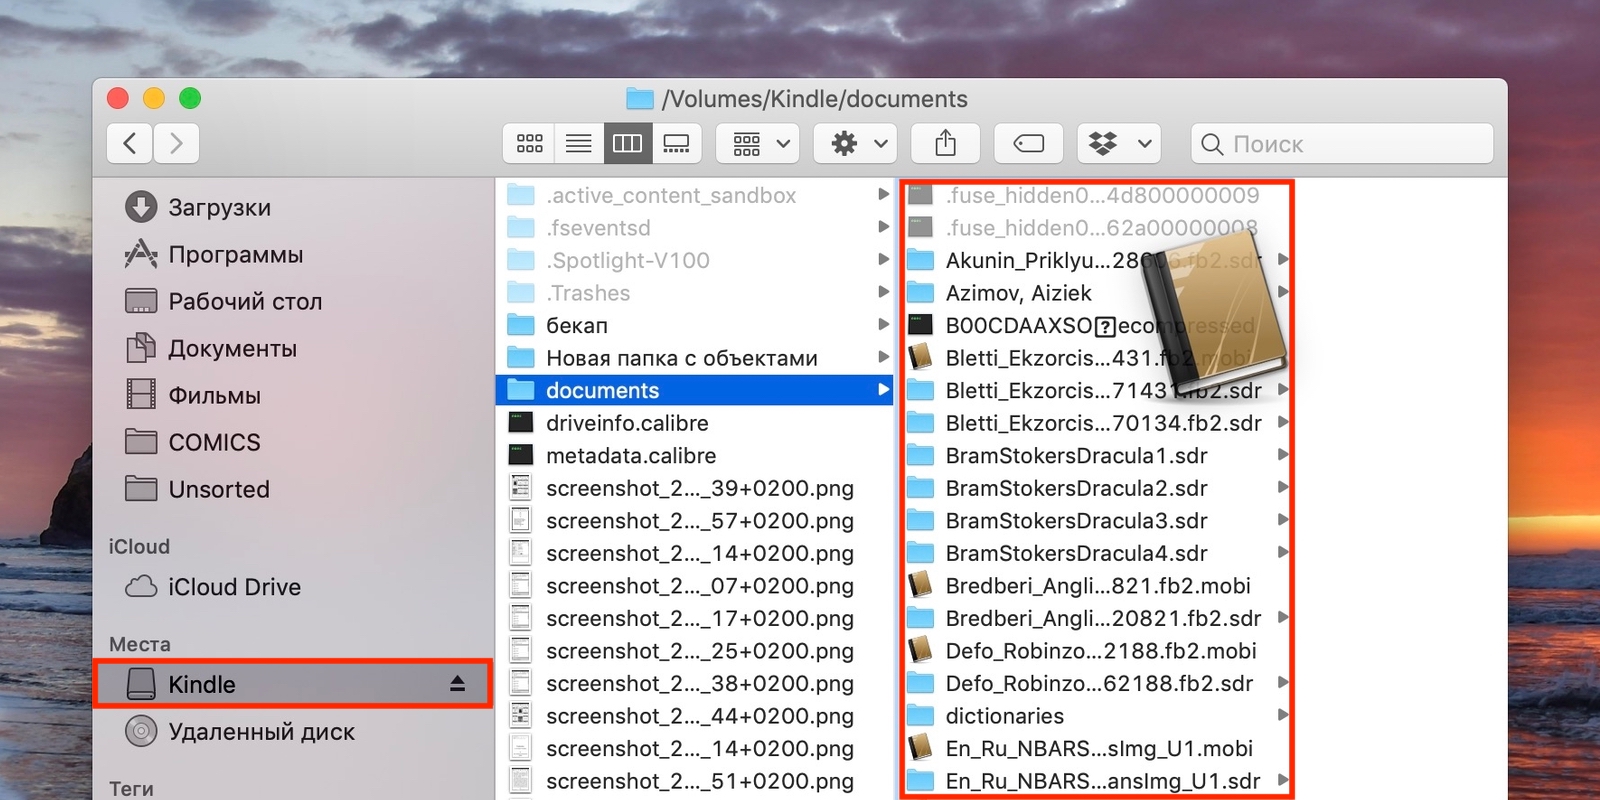Click the Edit Tags toolbar button

click(1028, 144)
